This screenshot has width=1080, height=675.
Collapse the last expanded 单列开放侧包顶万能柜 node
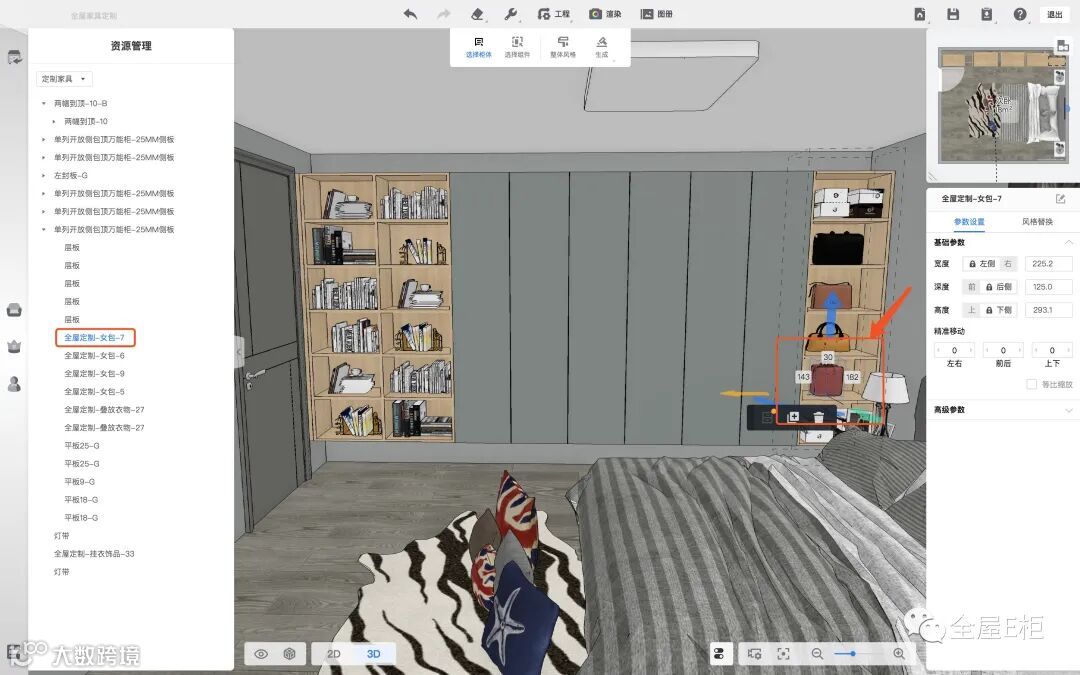pyautogui.click(x=43, y=229)
